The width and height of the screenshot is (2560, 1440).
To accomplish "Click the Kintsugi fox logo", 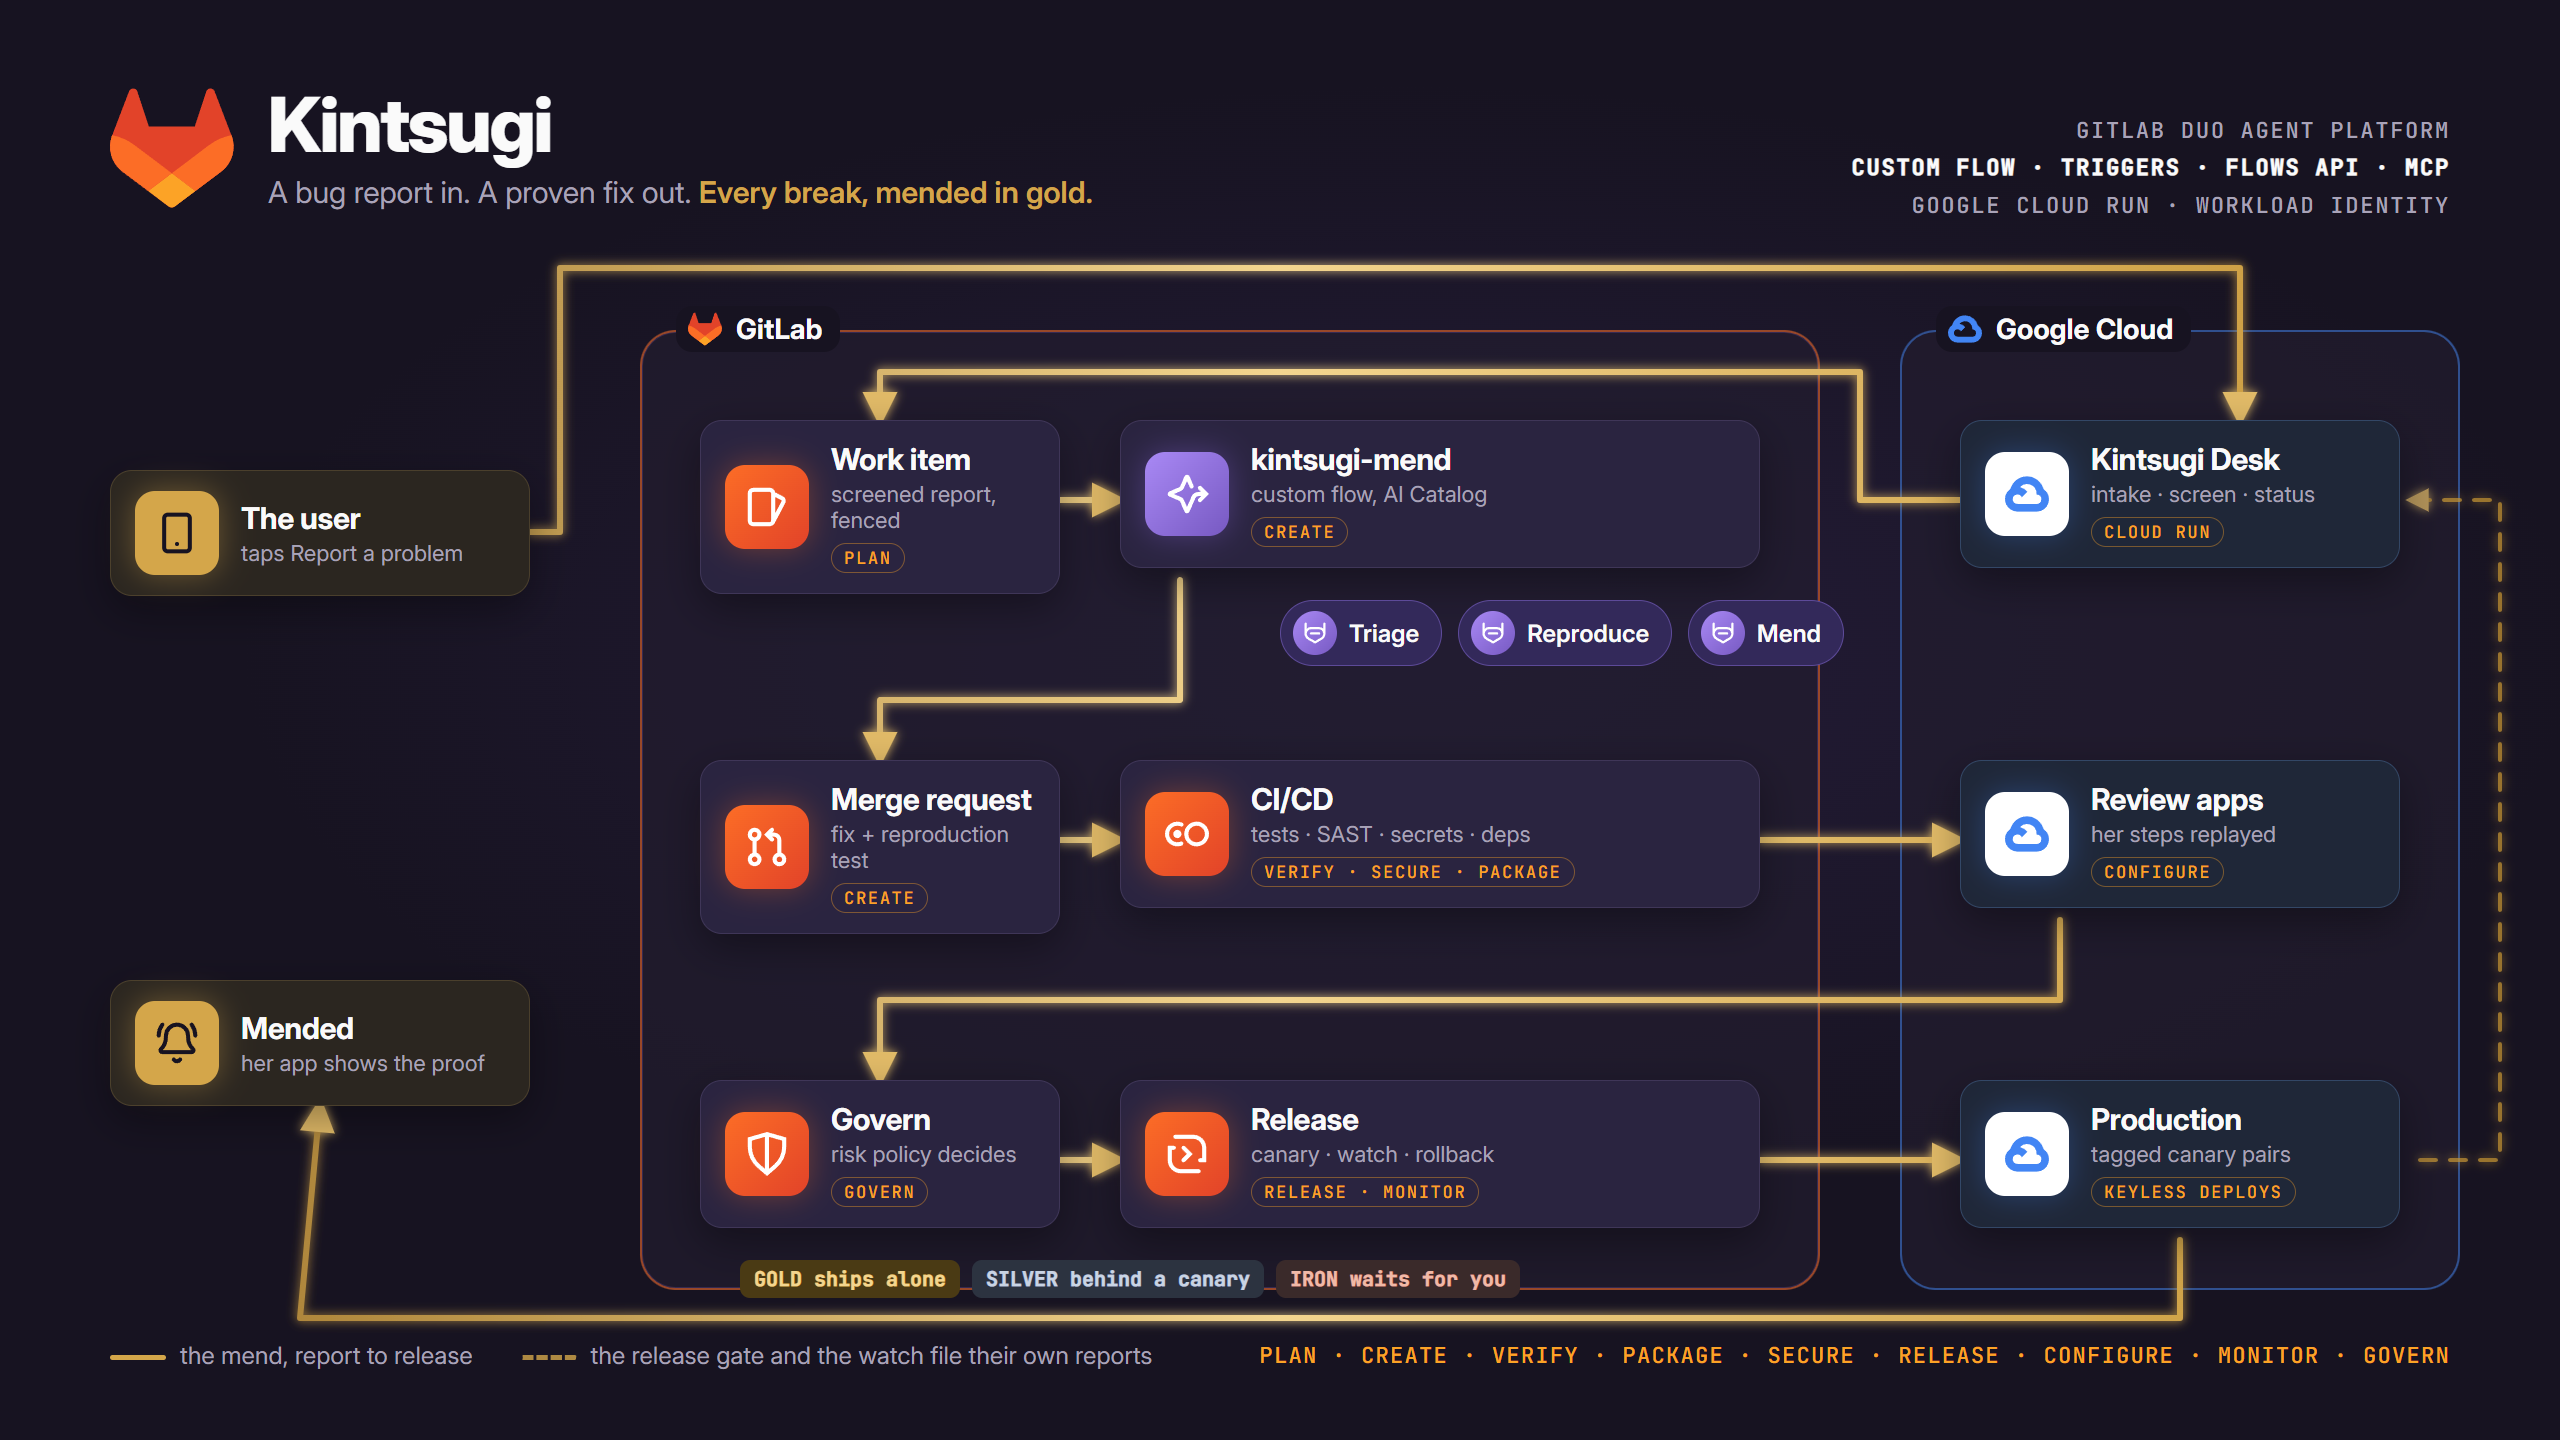I will click(172, 148).
